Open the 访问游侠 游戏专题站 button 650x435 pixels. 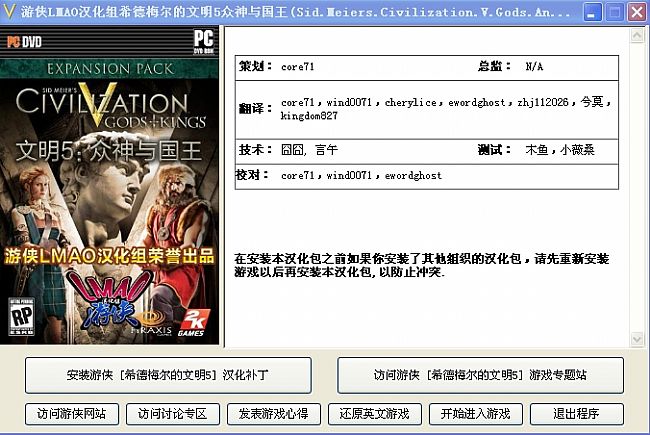click(x=480, y=375)
